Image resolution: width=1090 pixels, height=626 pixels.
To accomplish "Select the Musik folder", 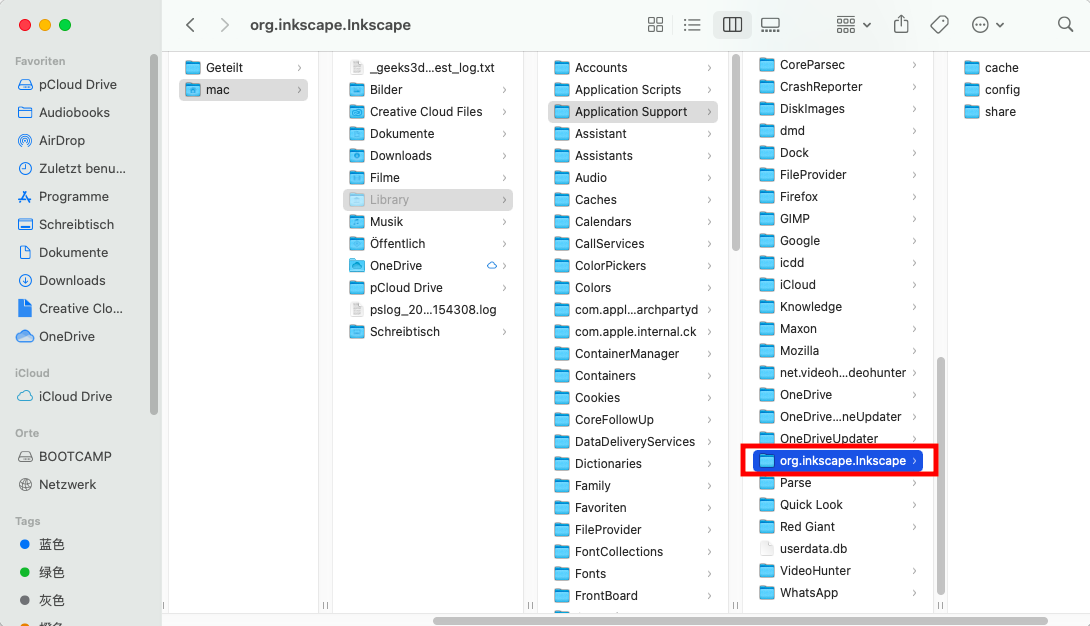I will pos(428,222).
